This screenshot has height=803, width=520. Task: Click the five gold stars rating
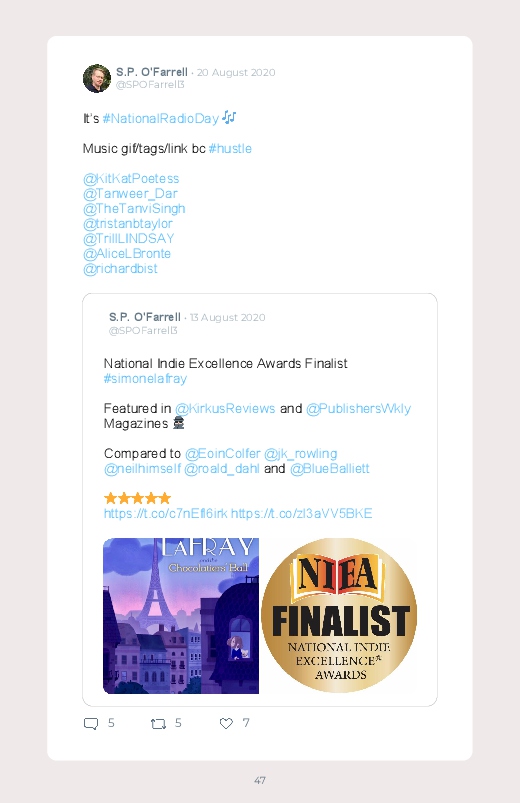click(137, 498)
